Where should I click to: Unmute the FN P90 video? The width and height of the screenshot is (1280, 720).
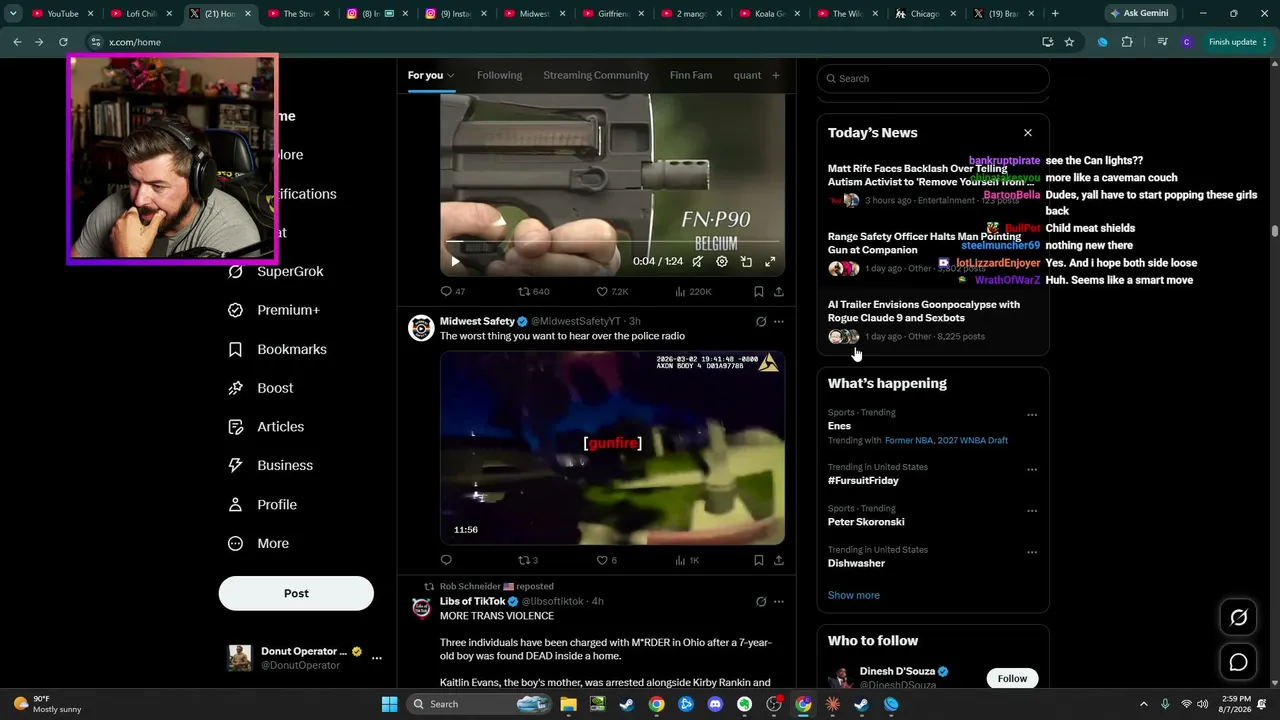[697, 262]
